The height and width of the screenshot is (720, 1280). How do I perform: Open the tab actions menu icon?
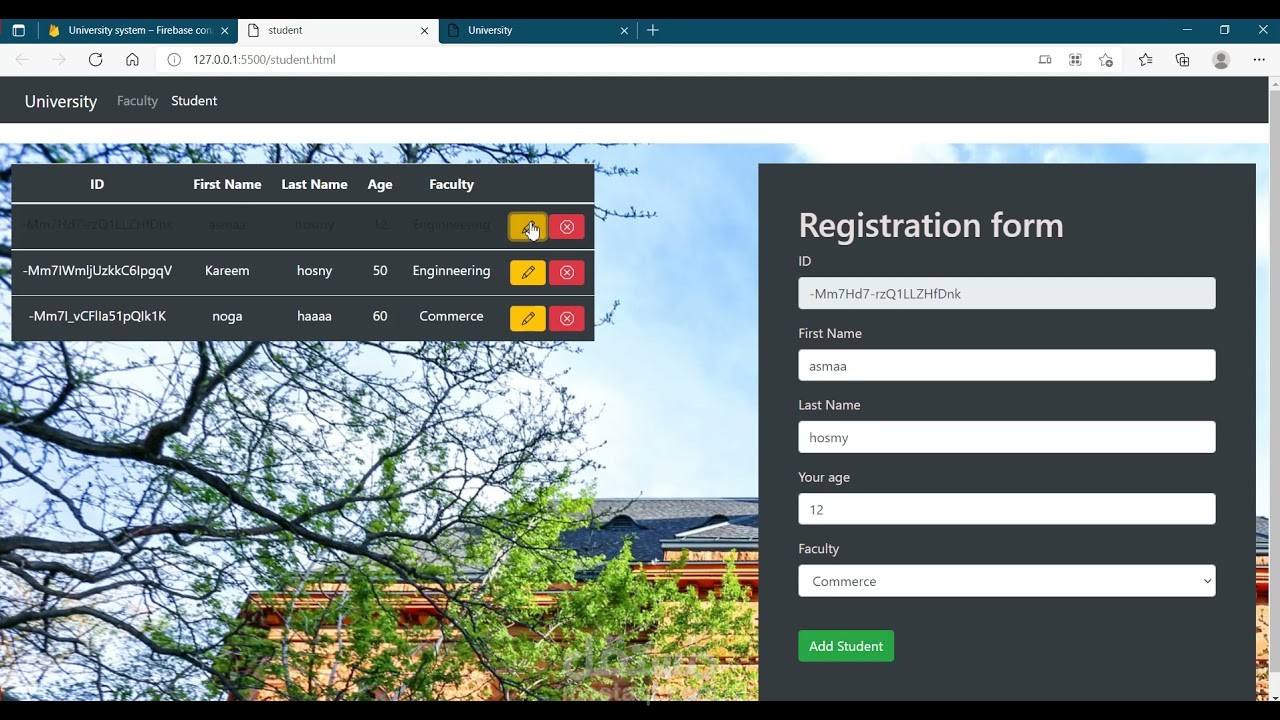tap(18, 30)
